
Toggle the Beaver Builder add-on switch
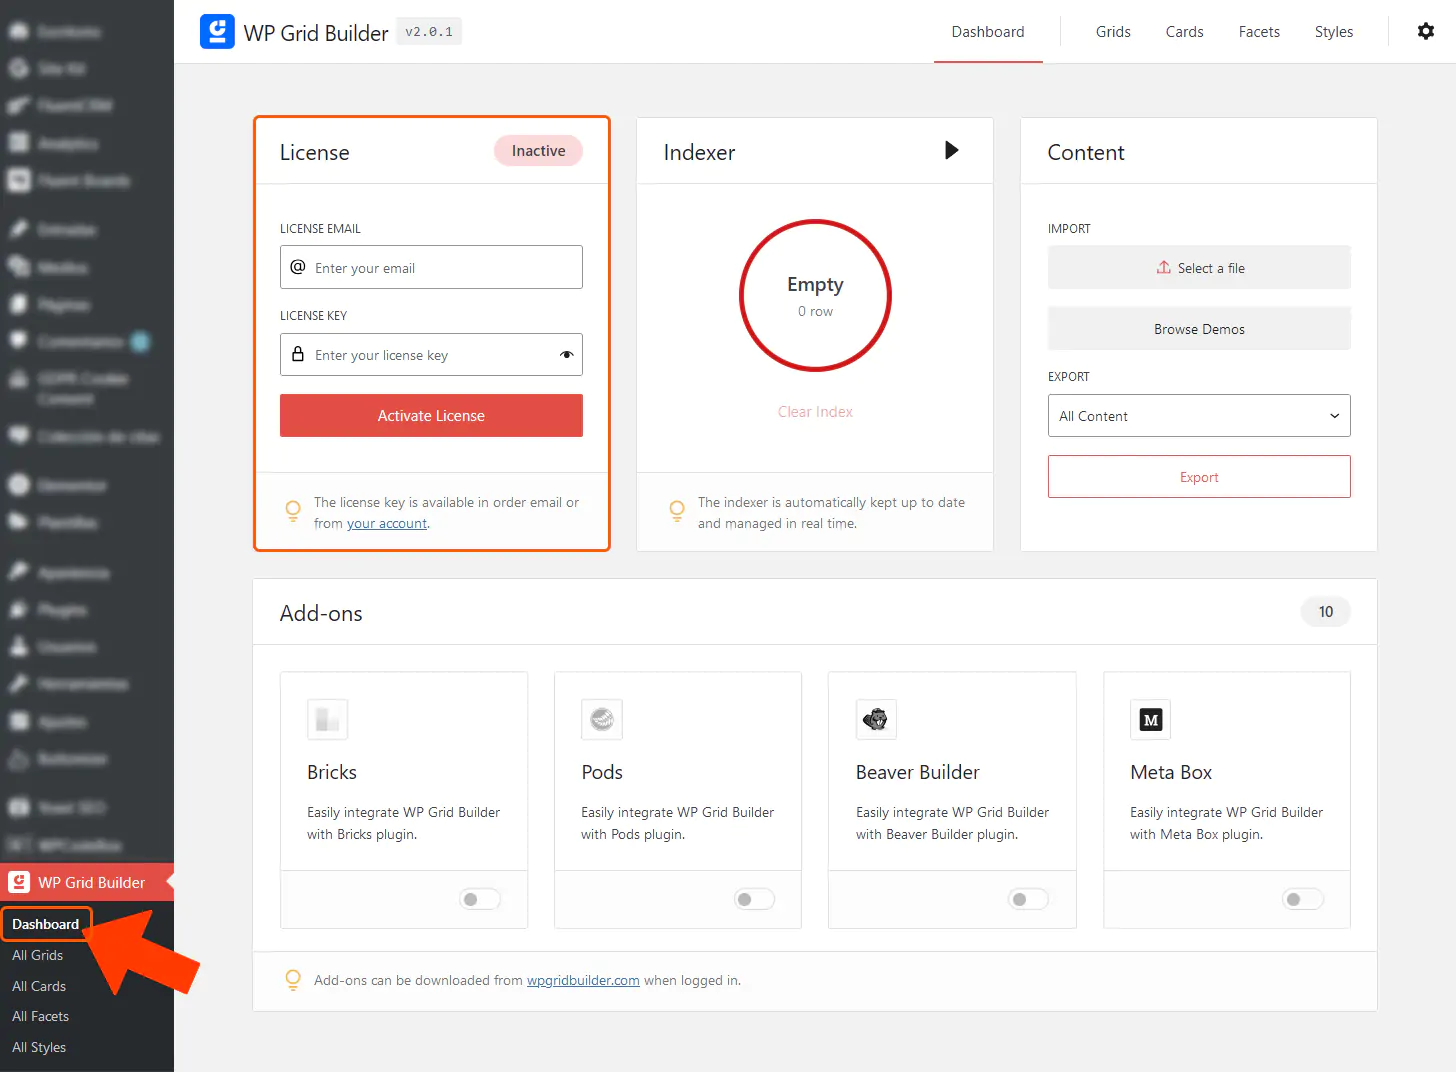click(x=1028, y=899)
